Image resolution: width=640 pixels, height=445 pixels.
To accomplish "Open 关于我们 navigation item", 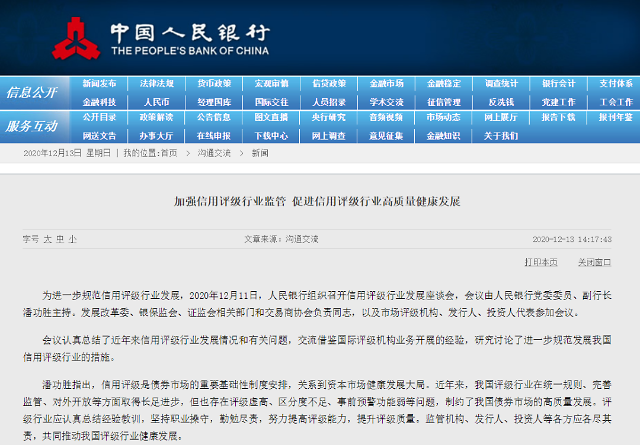I will pyautogui.click(x=501, y=136).
